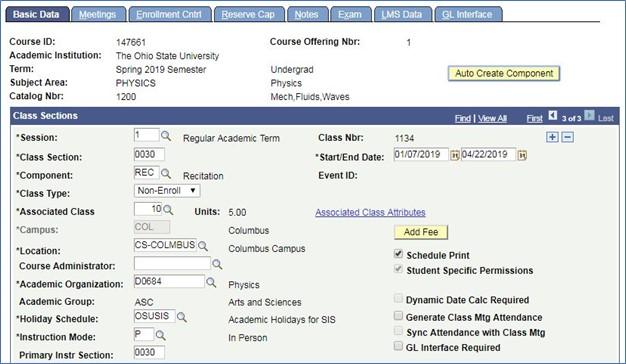Image resolution: width=626 pixels, height=364 pixels.
Task: Open calendar picker for start date
Action: click(454, 155)
